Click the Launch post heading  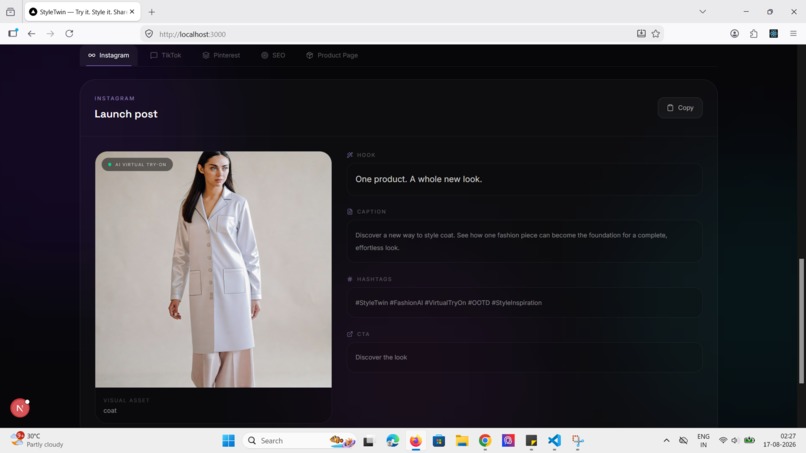(x=126, y=114)
